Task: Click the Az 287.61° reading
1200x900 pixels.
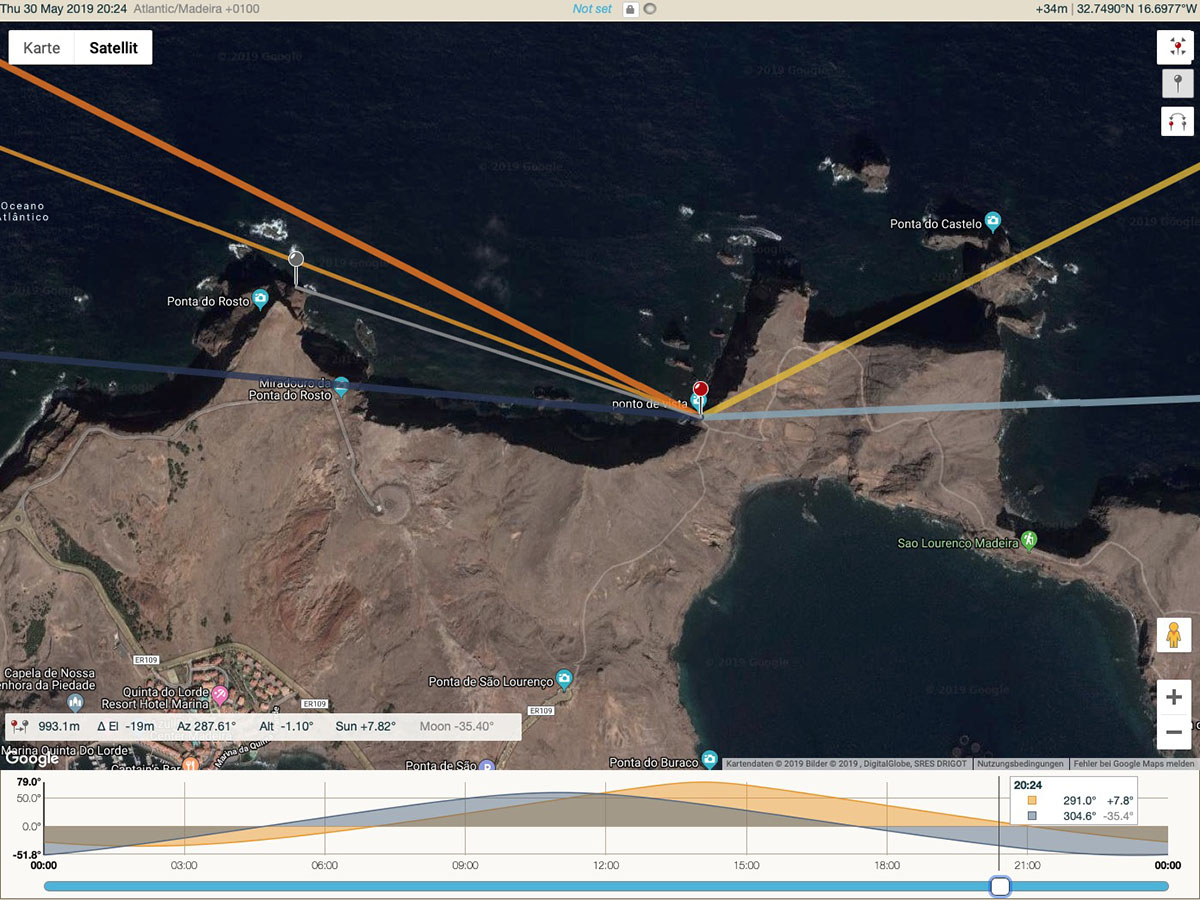Action: [x=207, y=727]
